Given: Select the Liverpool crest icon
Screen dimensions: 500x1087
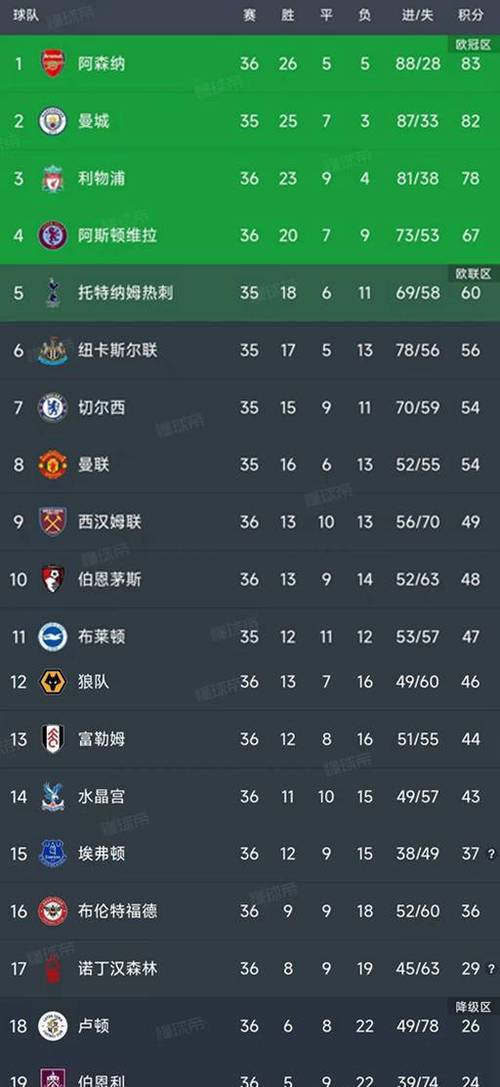Looking at the screenshot, I should tap(53, 178).
